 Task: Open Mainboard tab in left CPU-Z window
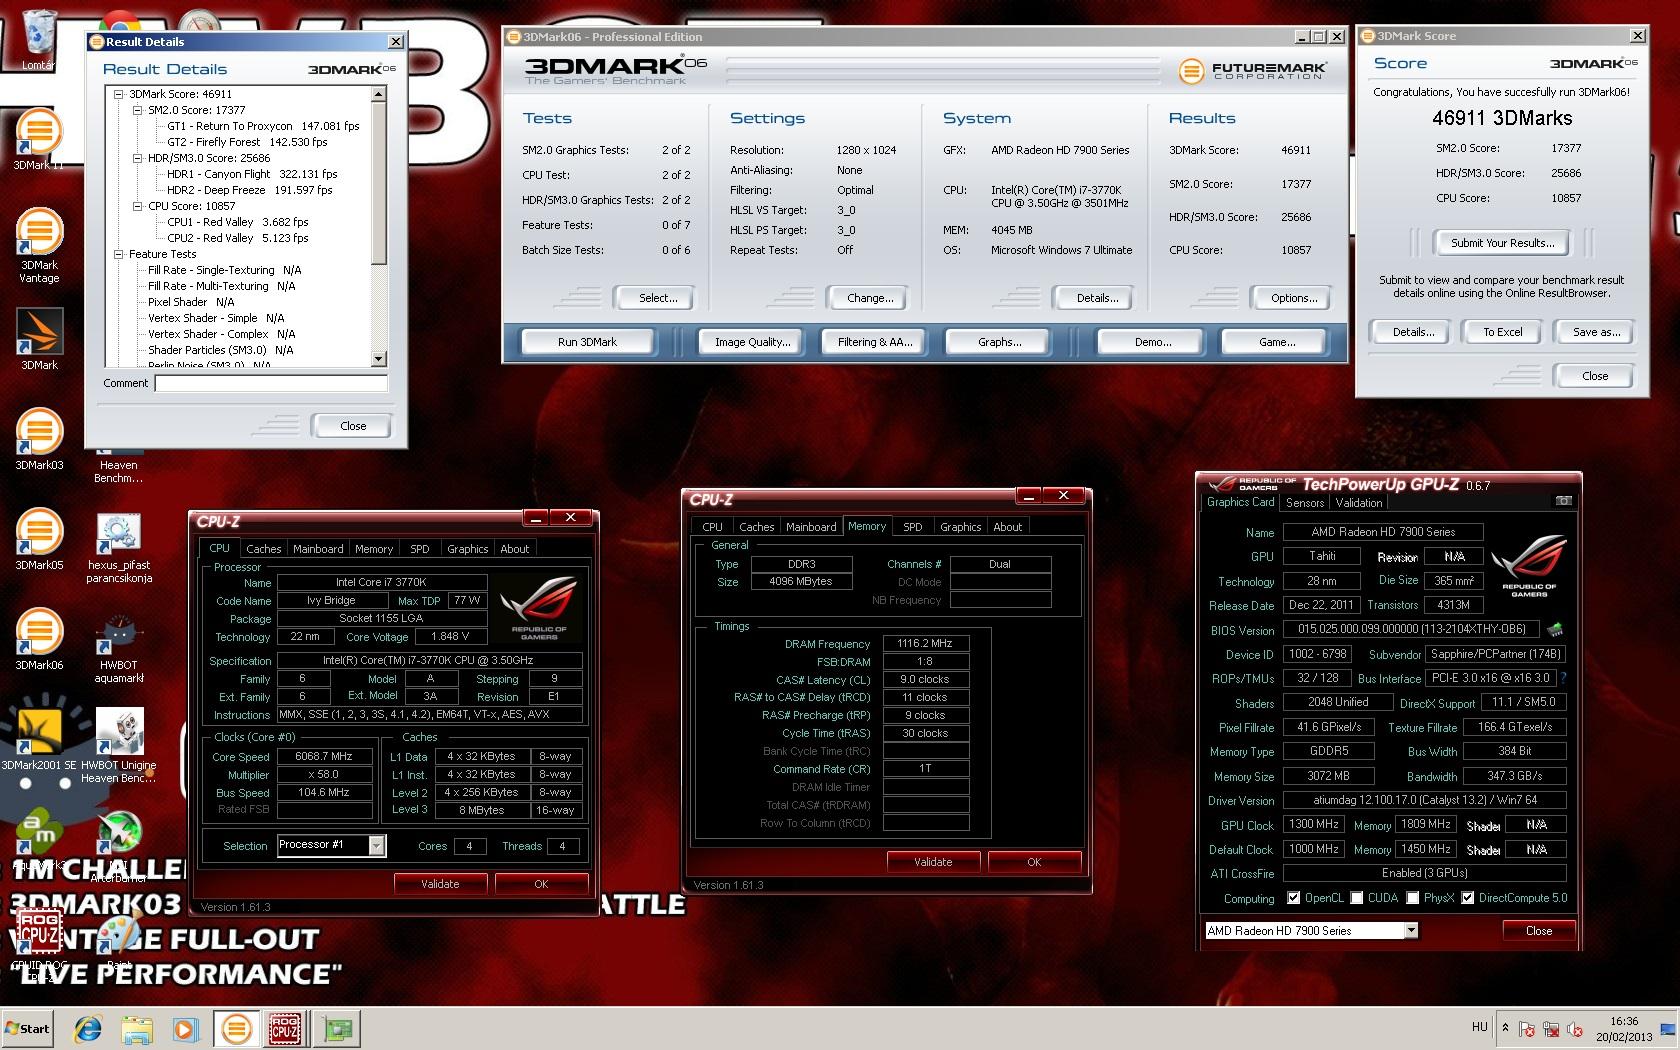point(318,549)
